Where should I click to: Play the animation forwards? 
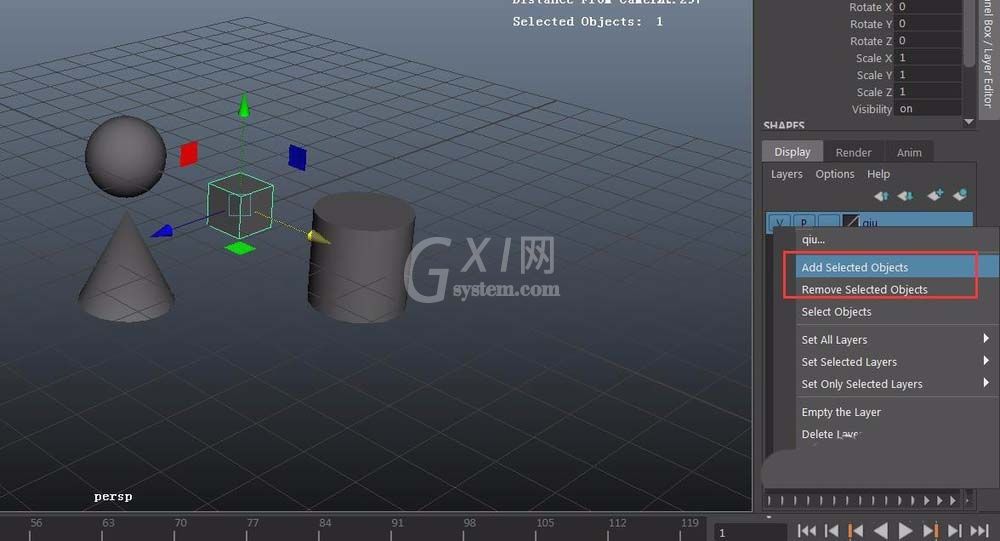pyautogui.click(x=905, y=531)
